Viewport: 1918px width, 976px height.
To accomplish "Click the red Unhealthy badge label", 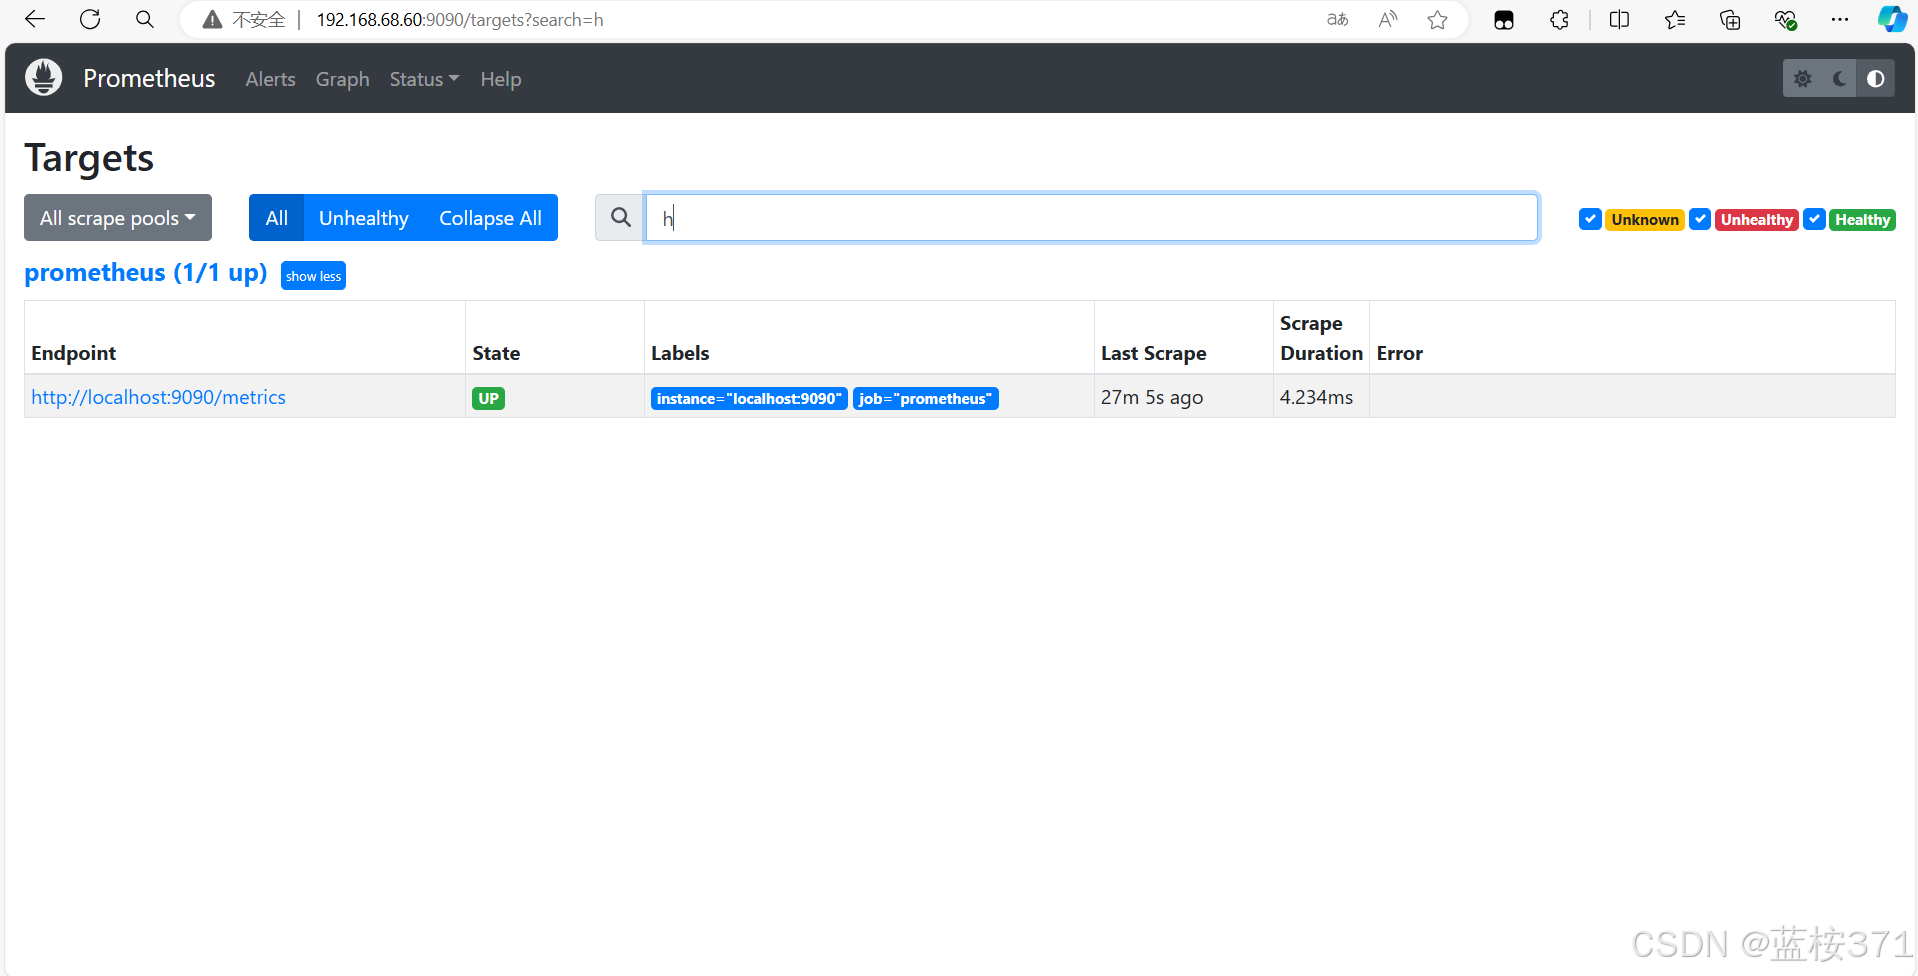I will (x=1757, y=219).
